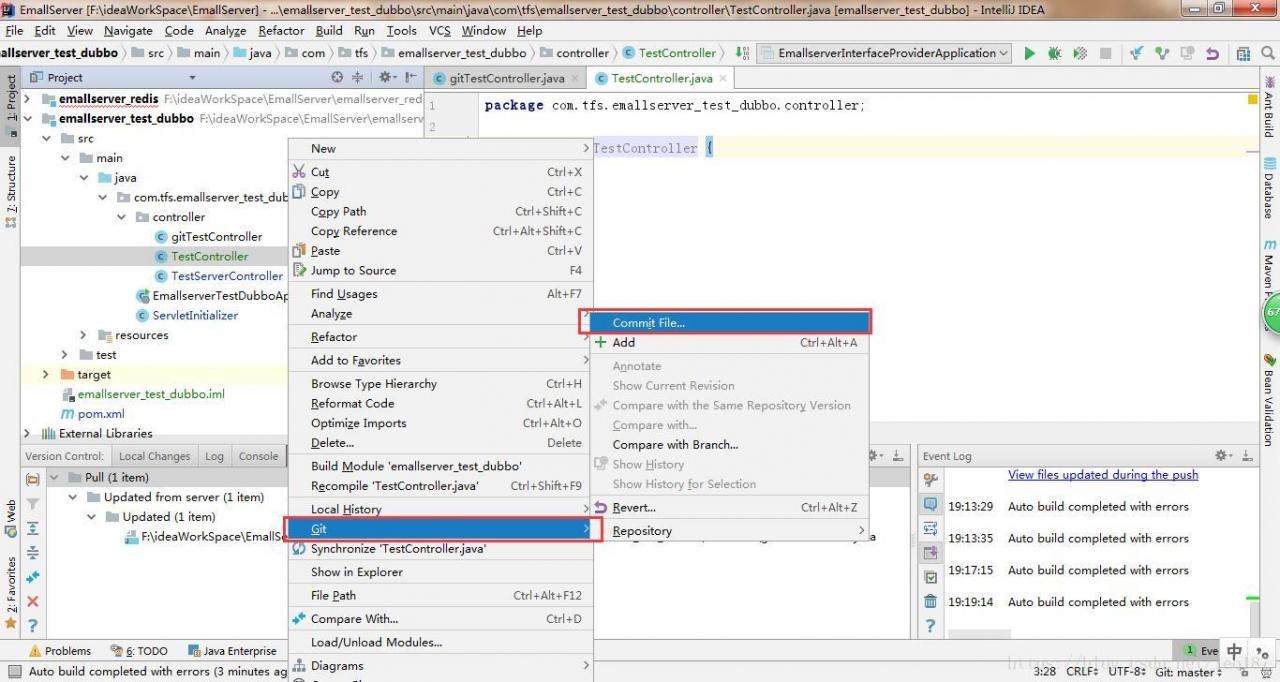Open the View files updated during the push link
The width and height of the screenshot is (1280, 682).
coord(1102,475)
